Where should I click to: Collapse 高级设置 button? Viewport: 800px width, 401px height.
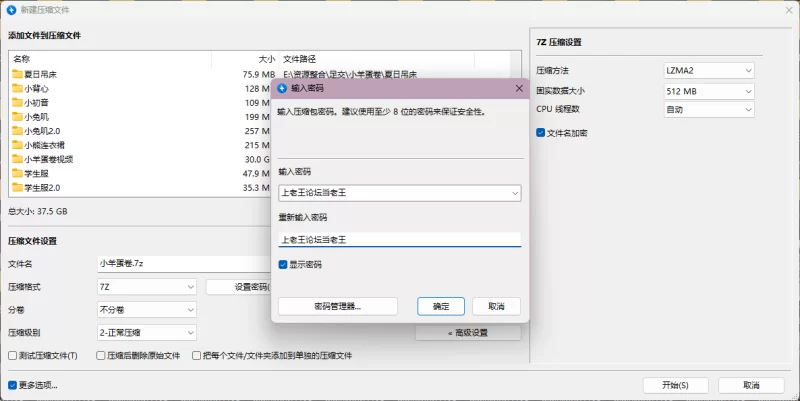point(468,333)
